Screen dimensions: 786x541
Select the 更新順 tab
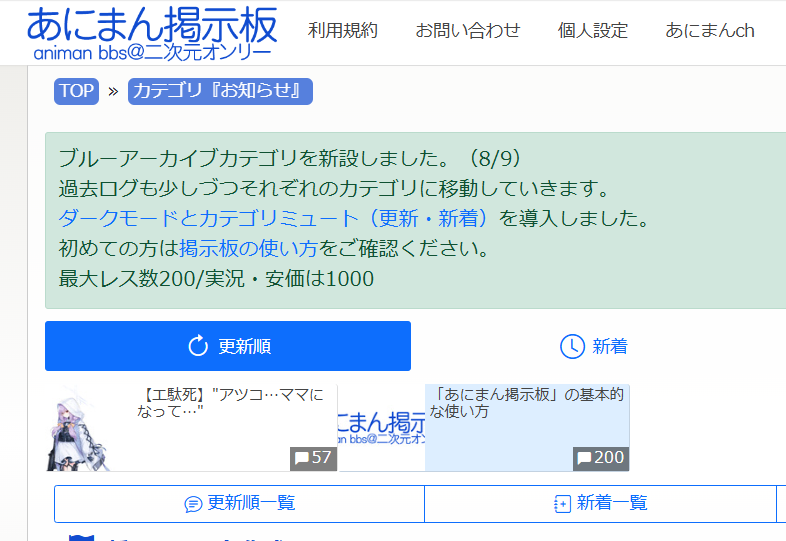click(x=228, y=346)
